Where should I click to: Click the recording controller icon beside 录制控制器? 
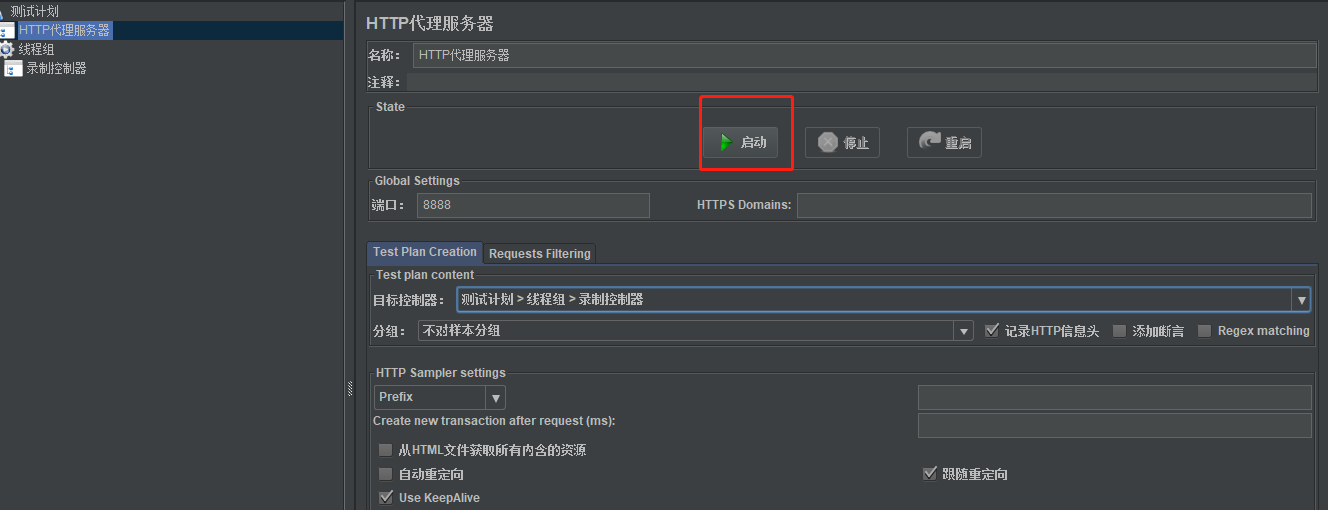click(14, 69)
